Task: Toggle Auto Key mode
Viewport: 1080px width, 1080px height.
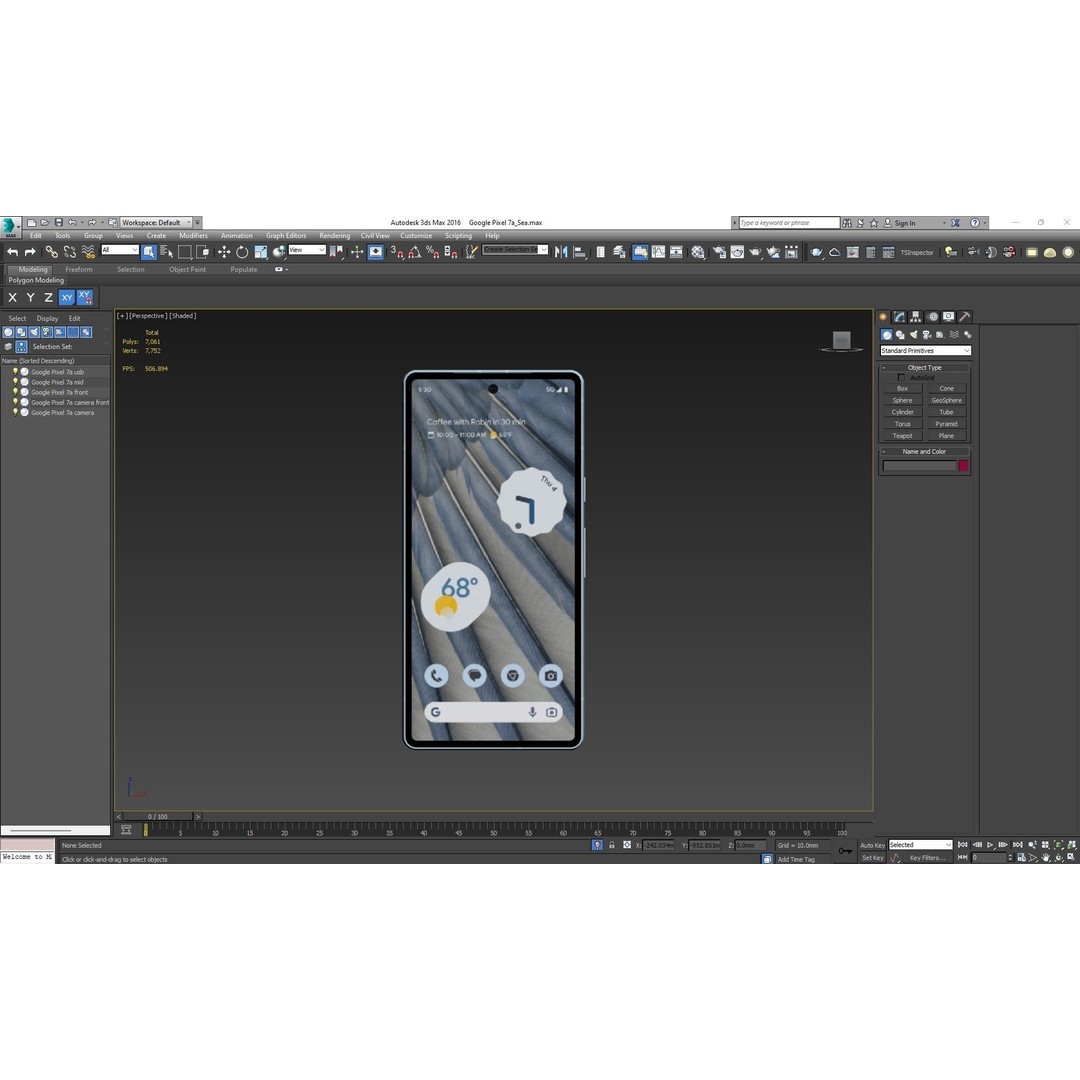Action: [872, 845]
